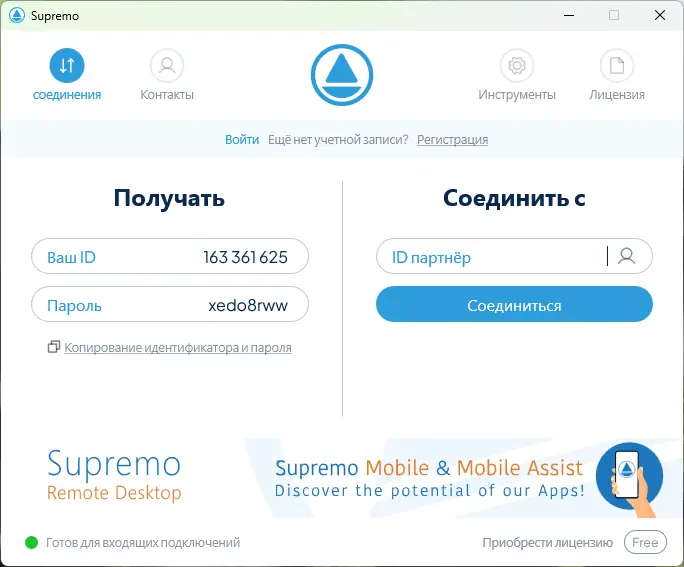Click Приобрести лицензию text
The width and height of the screenshot is (684, 567).
(547, 543)
